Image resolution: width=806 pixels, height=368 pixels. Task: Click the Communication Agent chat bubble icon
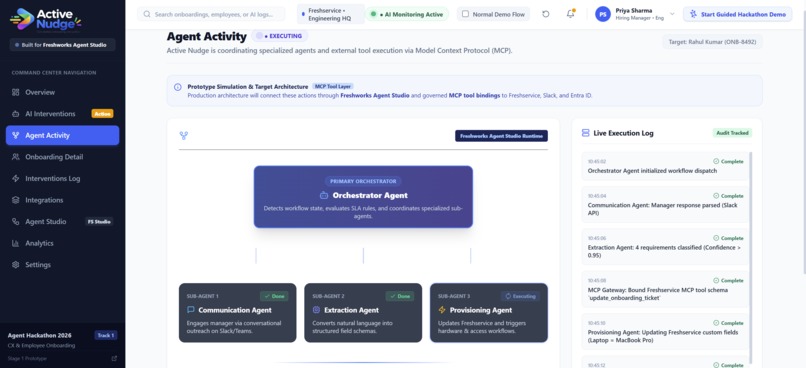(191, 310)
